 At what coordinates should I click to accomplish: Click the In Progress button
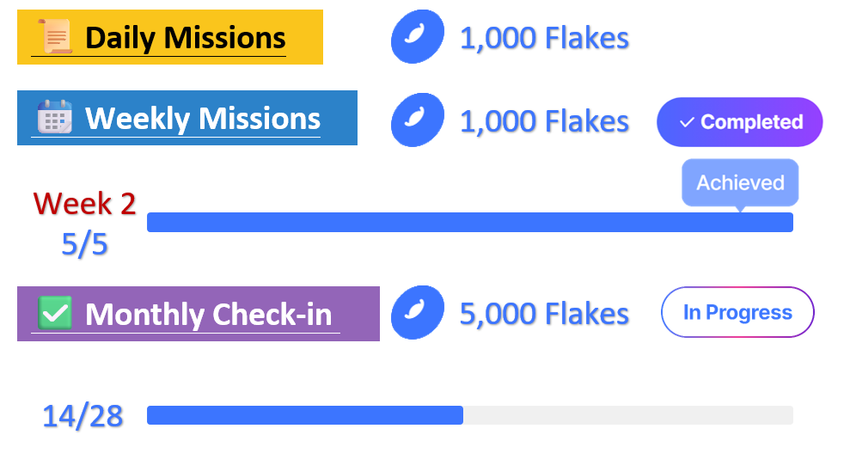tap(737, 312)
